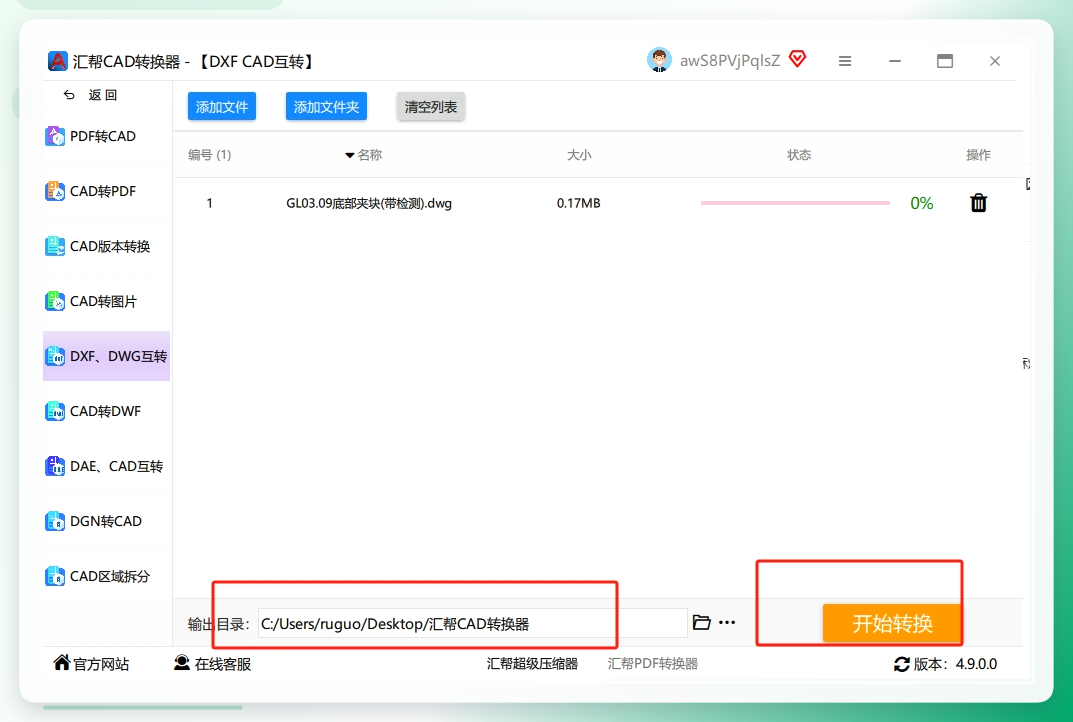Click the DAE、CAD互转 sidebar icon
The height and width of the screenshot is (722, 1073).
point(55,466)
